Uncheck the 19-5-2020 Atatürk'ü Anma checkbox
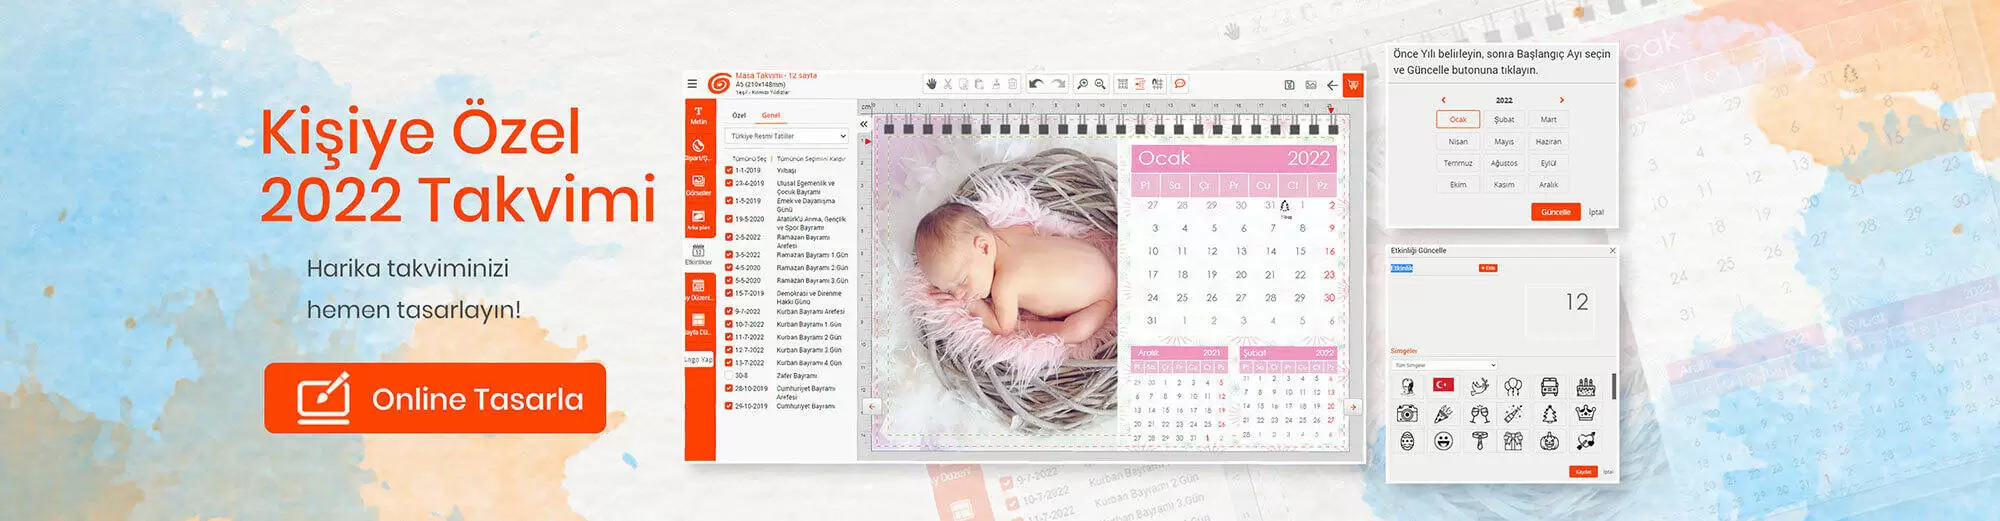The width and height of the screenshot is (2000, 521). (x=729, y=219)
